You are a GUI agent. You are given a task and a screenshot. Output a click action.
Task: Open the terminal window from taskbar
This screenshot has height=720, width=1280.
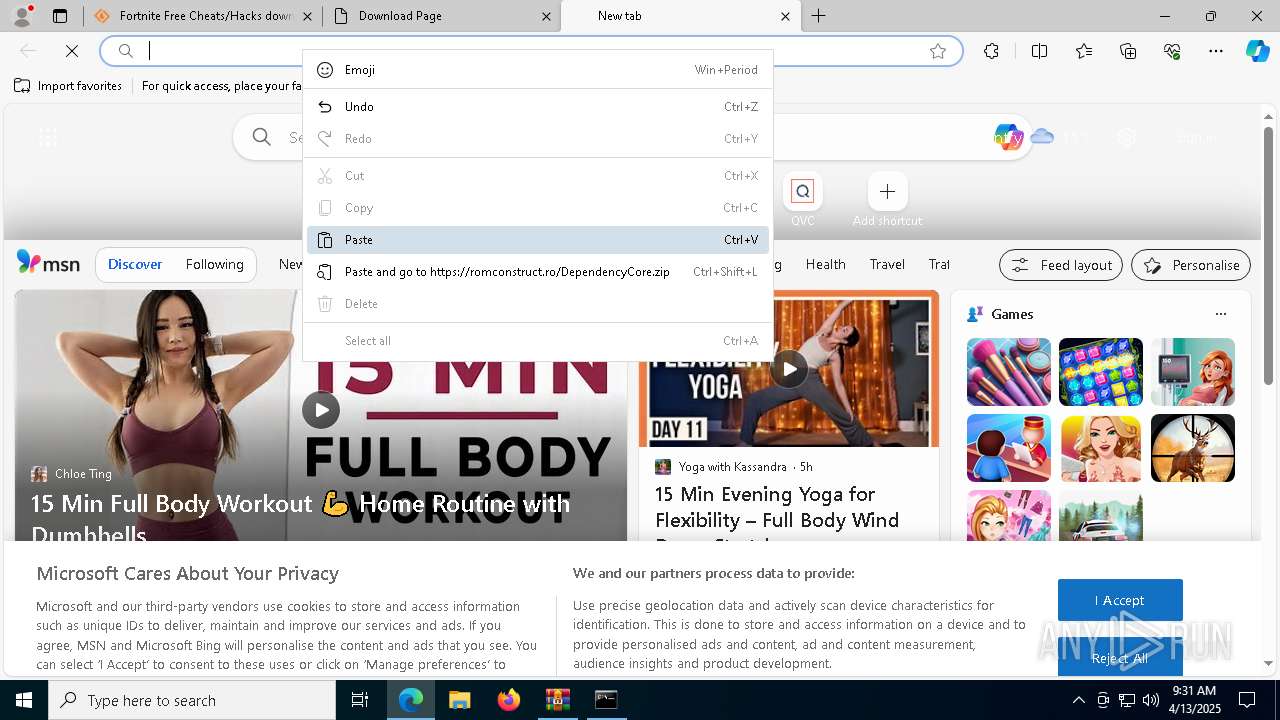(606, 700)
